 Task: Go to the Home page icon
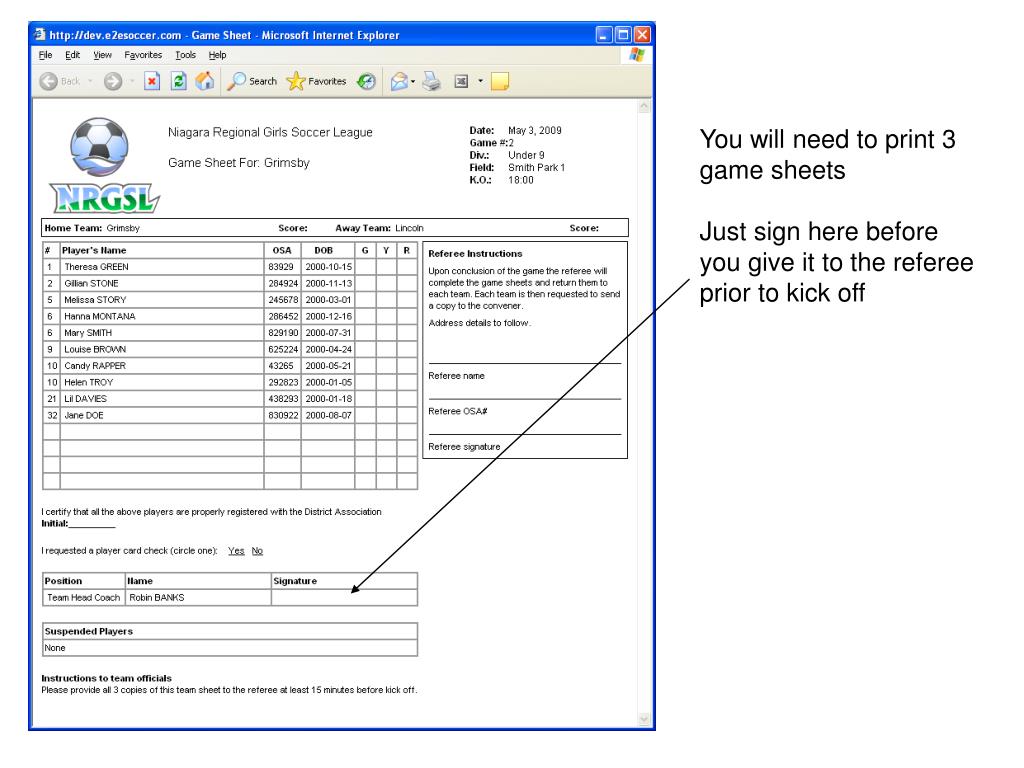coord(204,81)
